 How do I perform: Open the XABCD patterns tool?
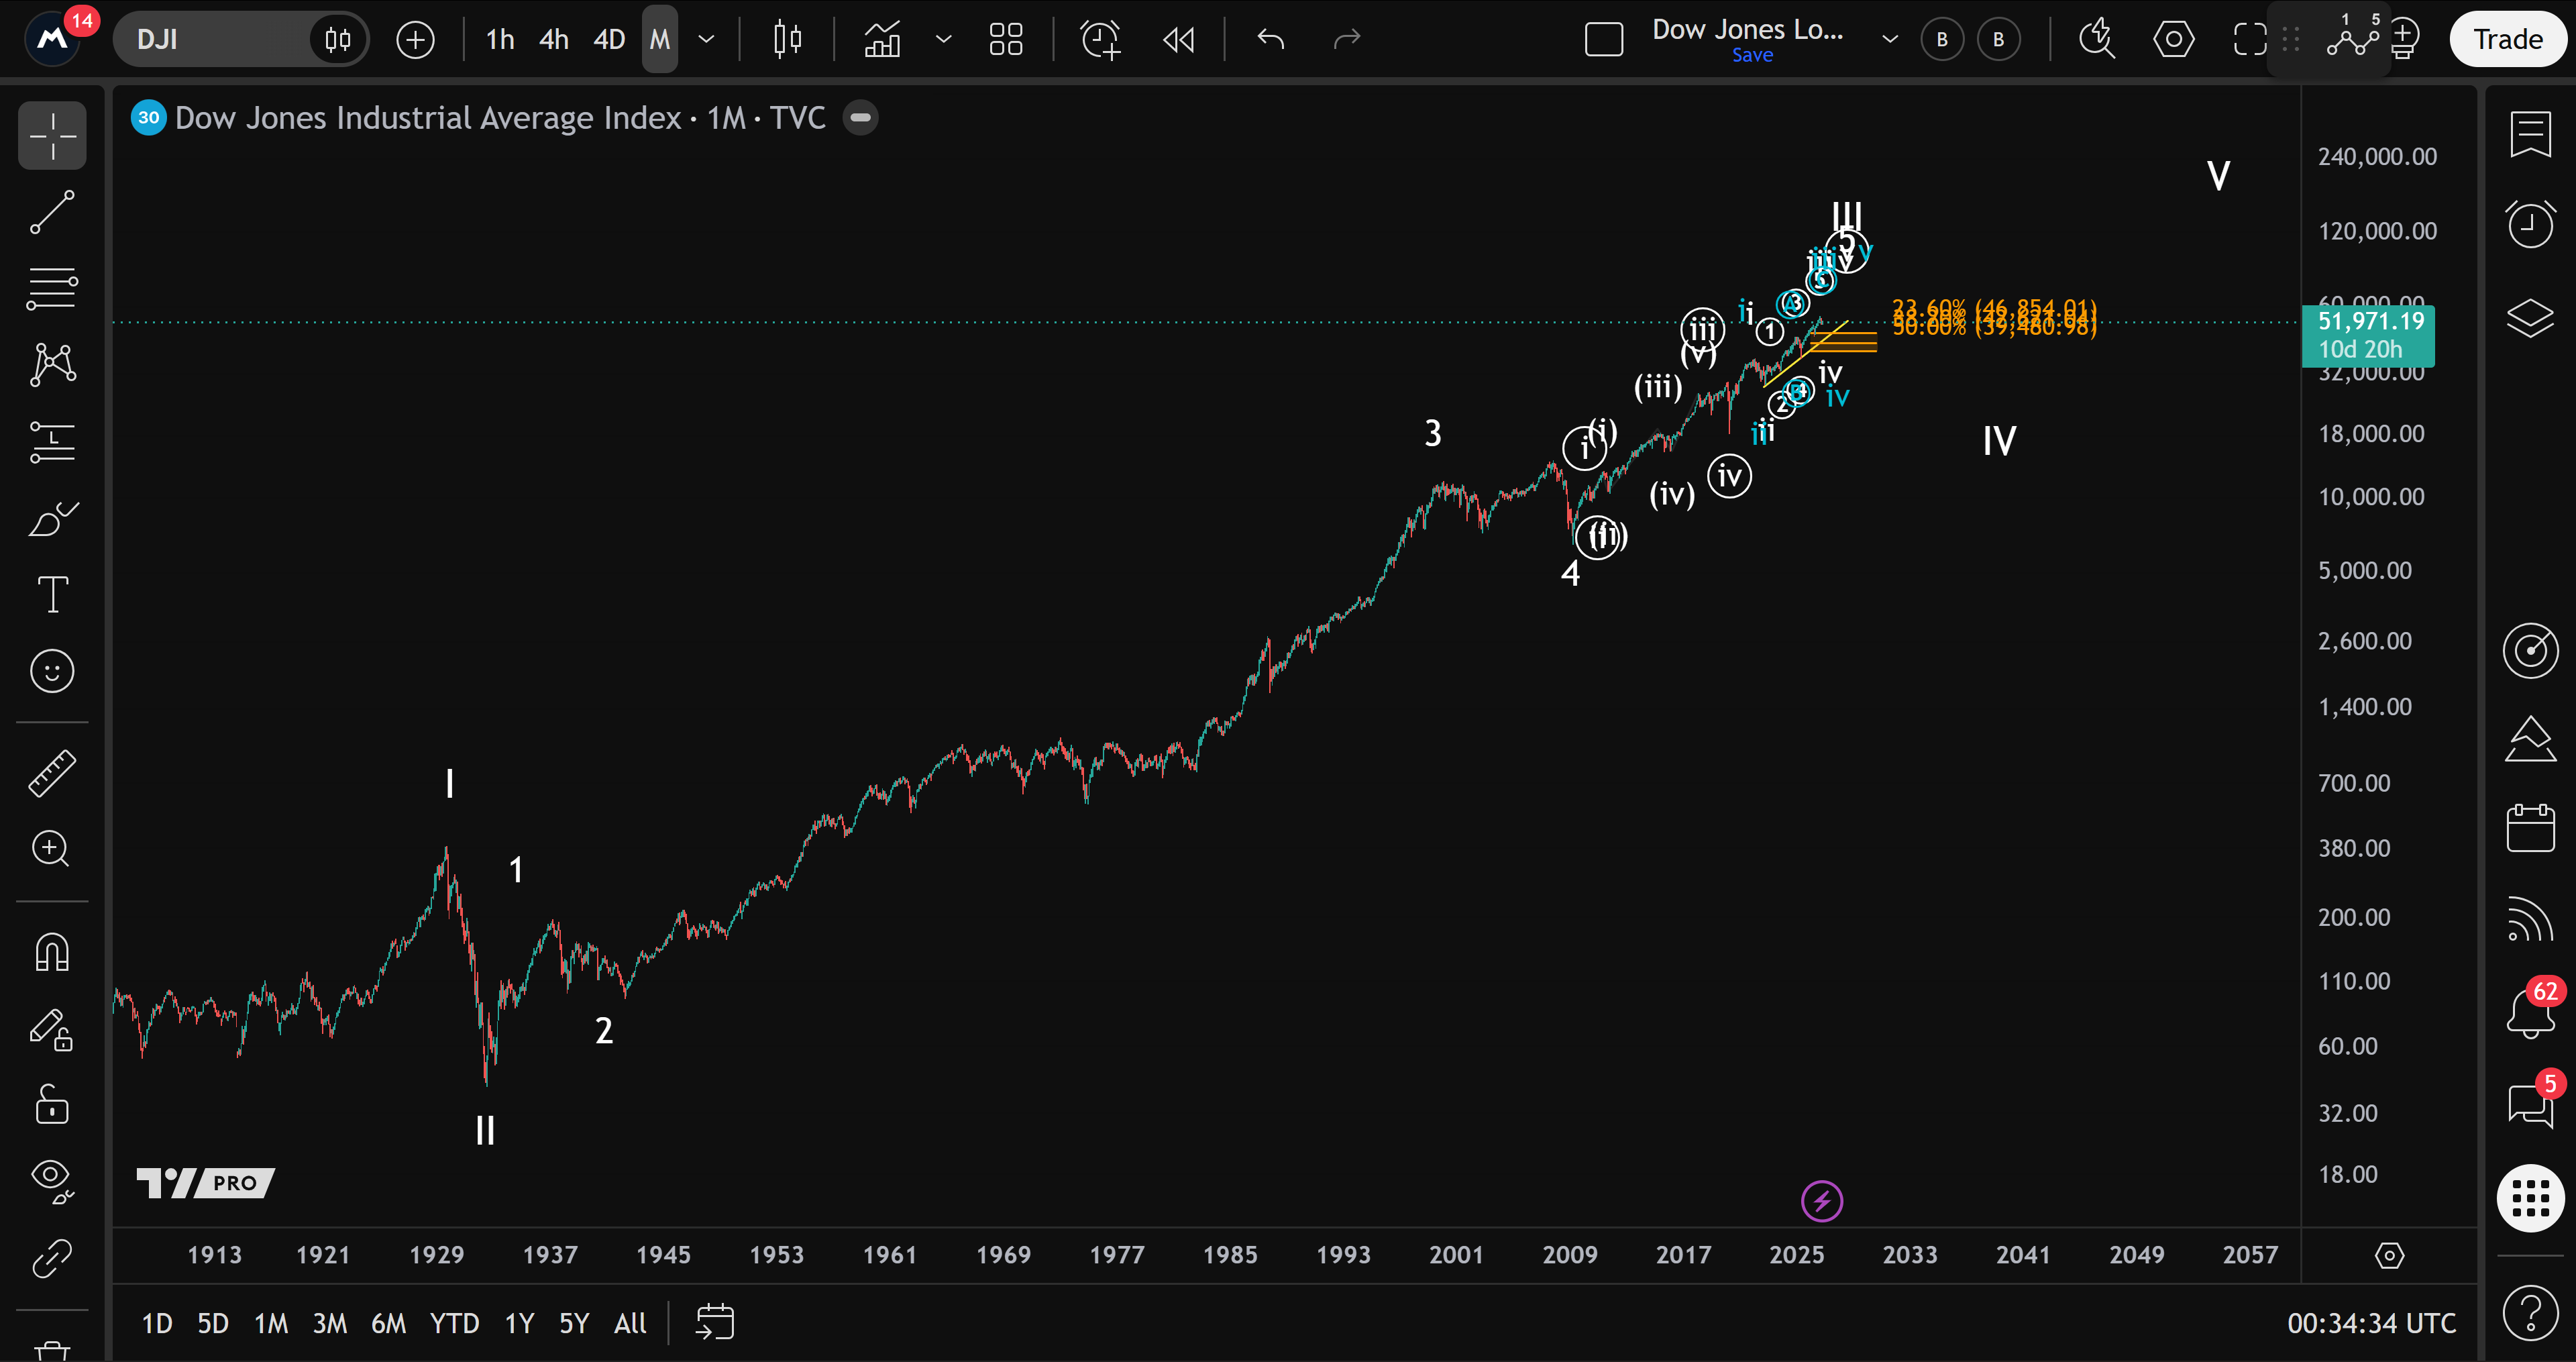52,364
